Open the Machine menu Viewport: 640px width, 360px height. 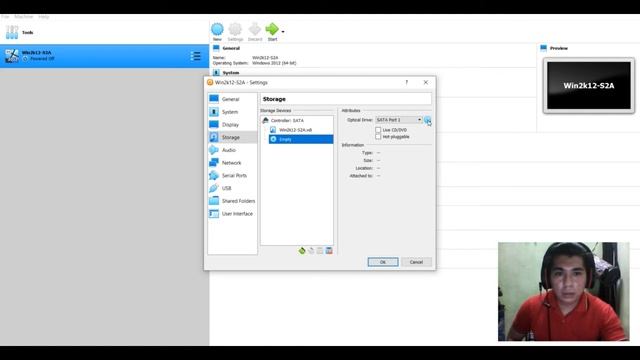tap(24, 17)
